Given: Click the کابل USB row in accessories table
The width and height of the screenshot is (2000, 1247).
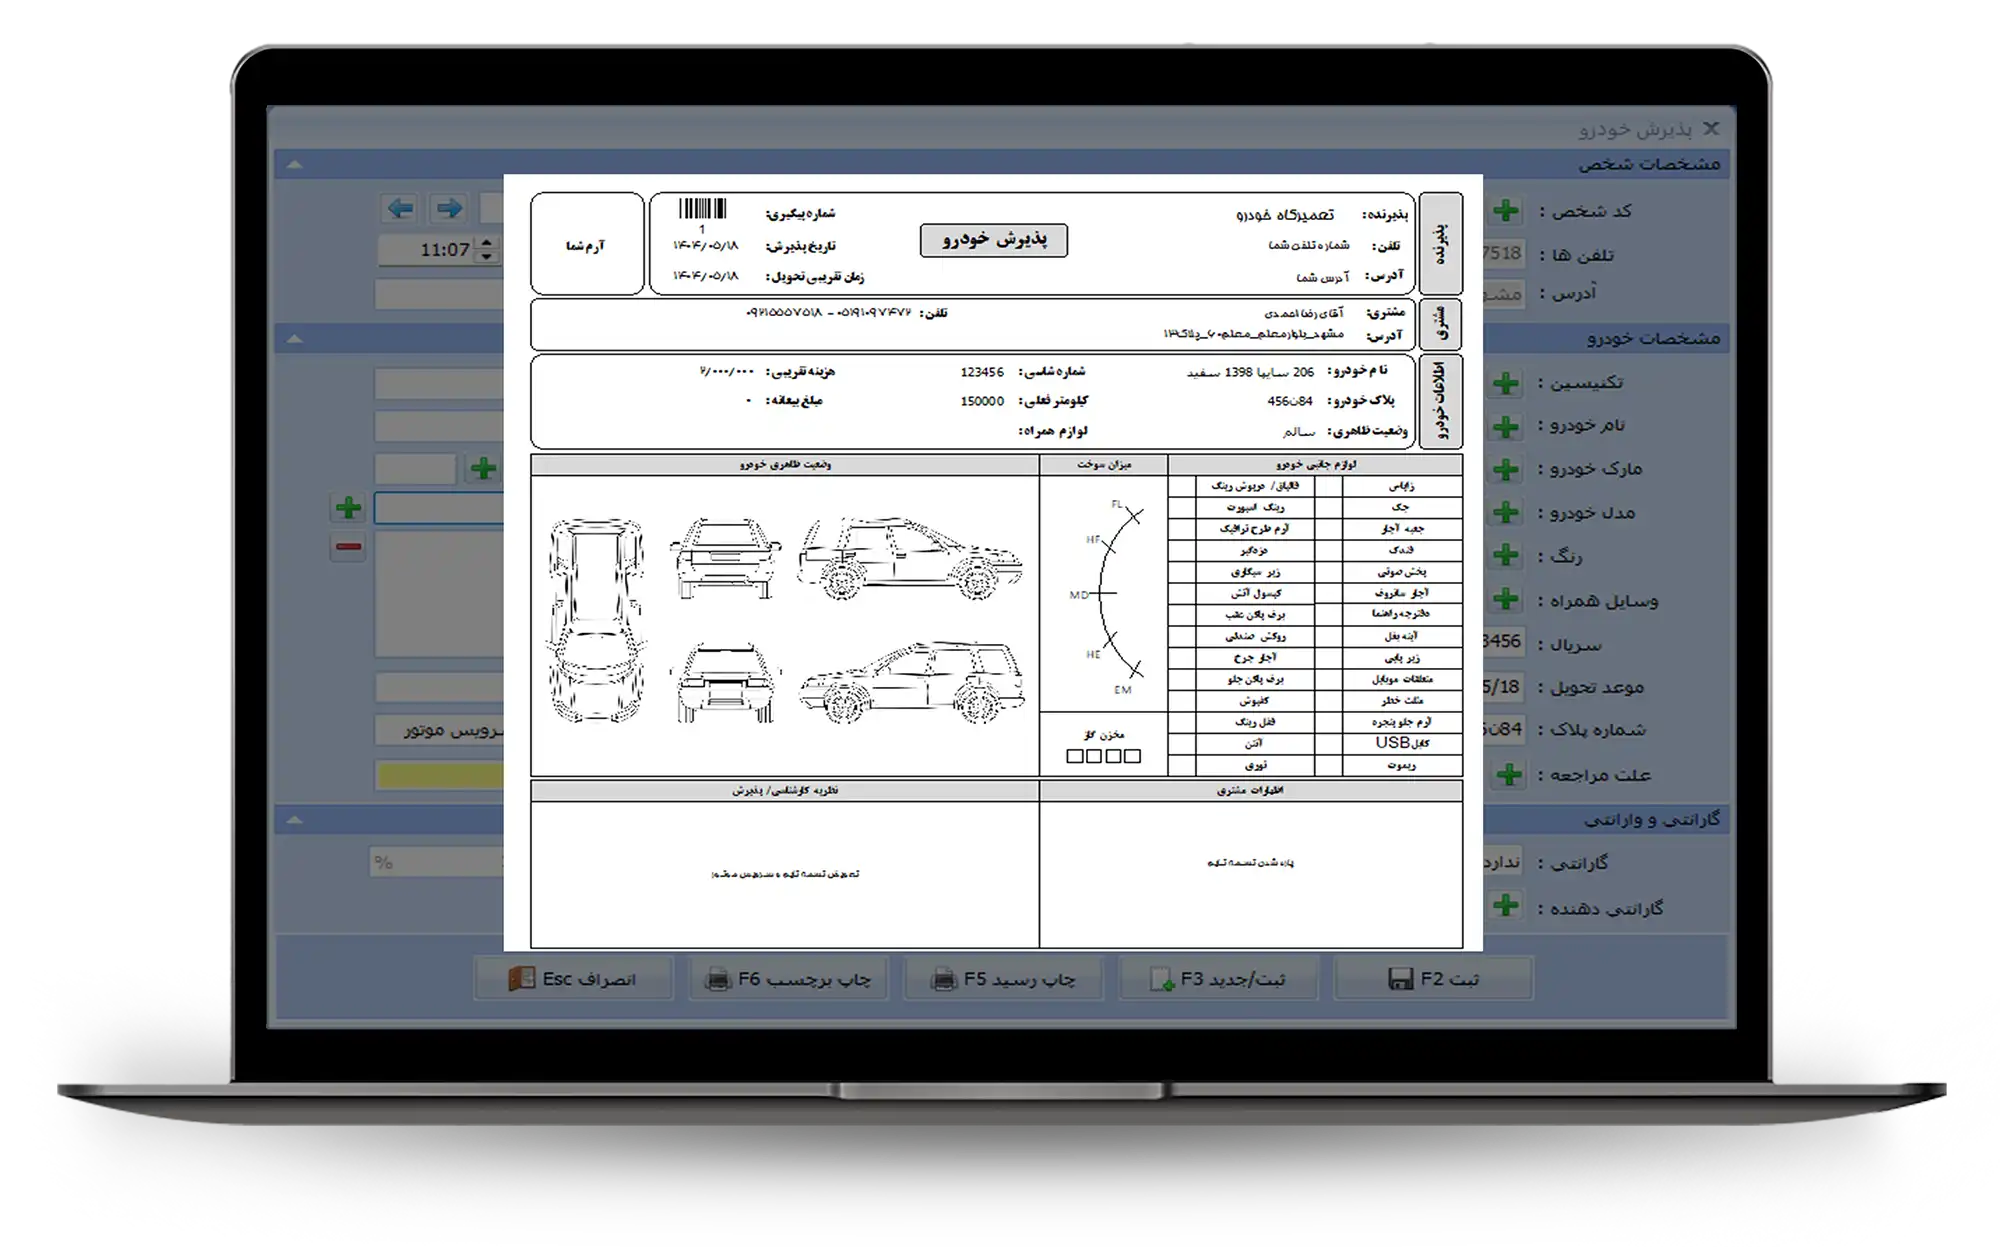Looking at the screenshot, I should [x=1402, y=743].
